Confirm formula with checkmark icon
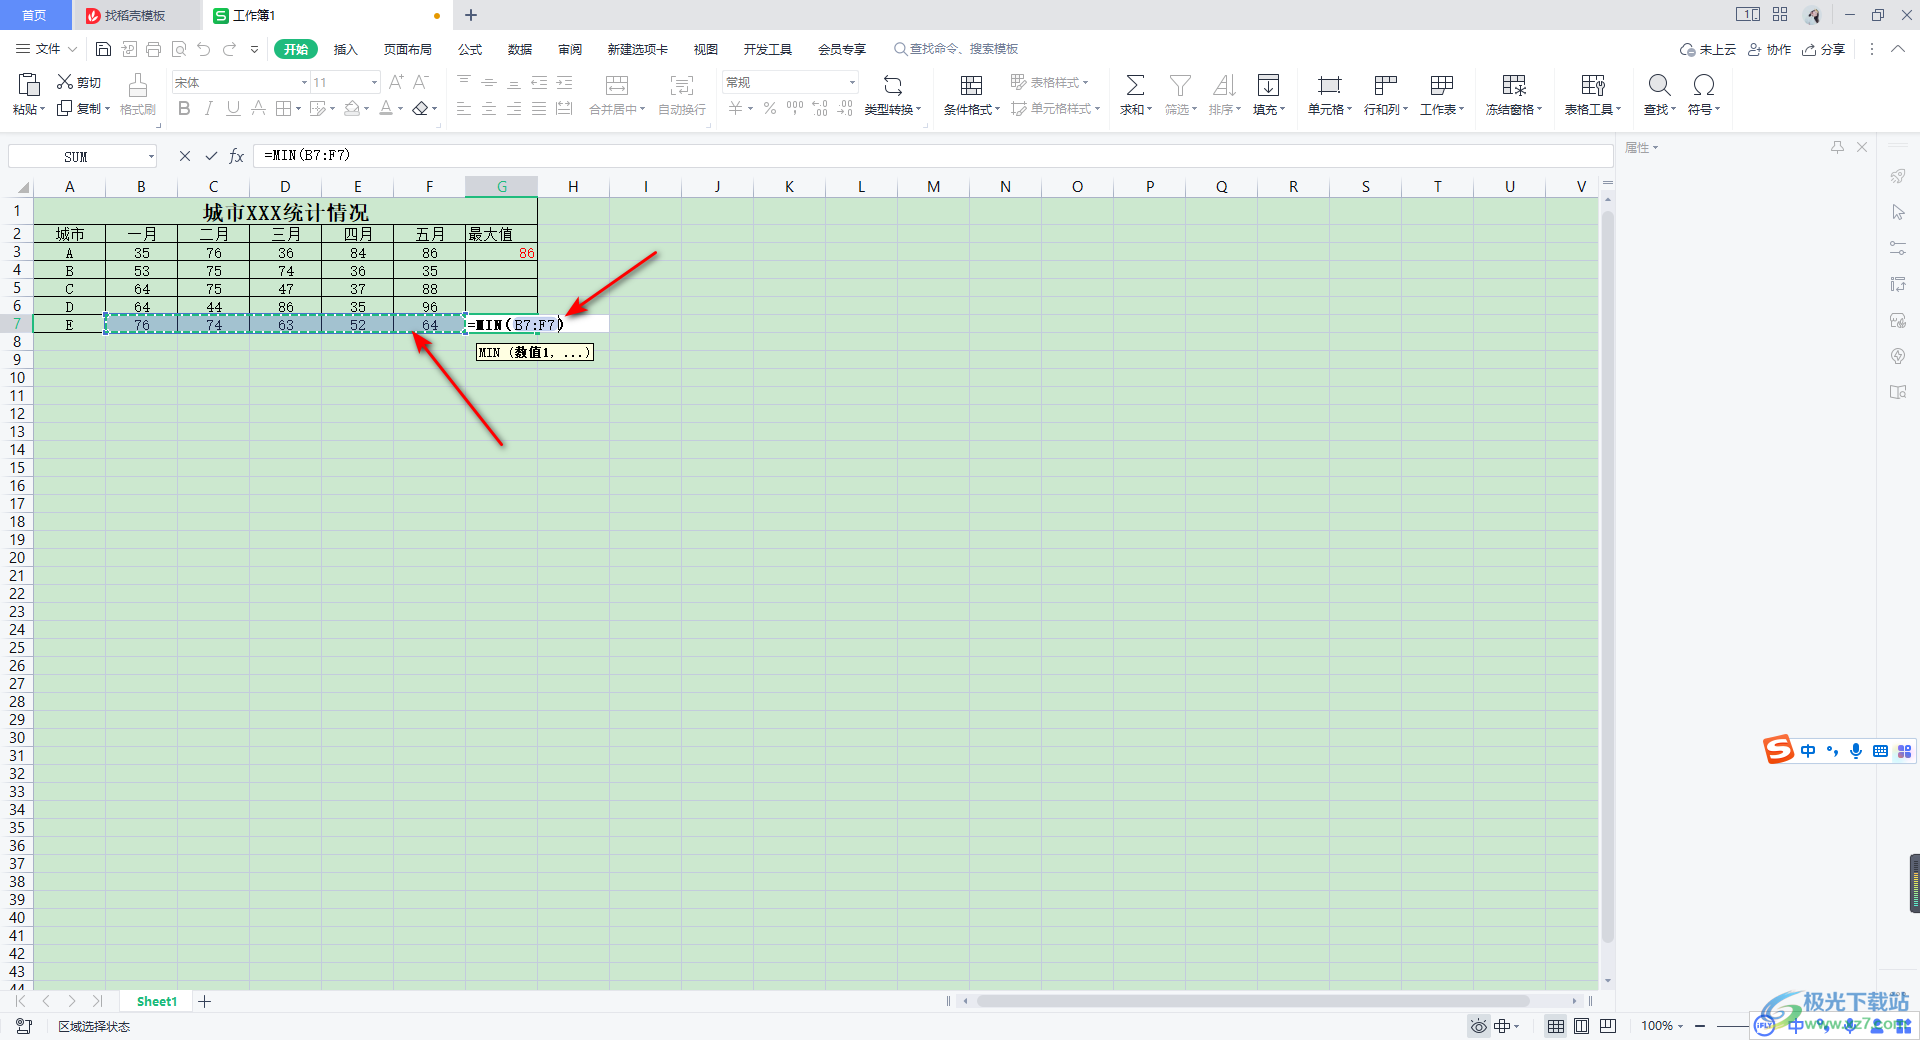 click(211, 156)
